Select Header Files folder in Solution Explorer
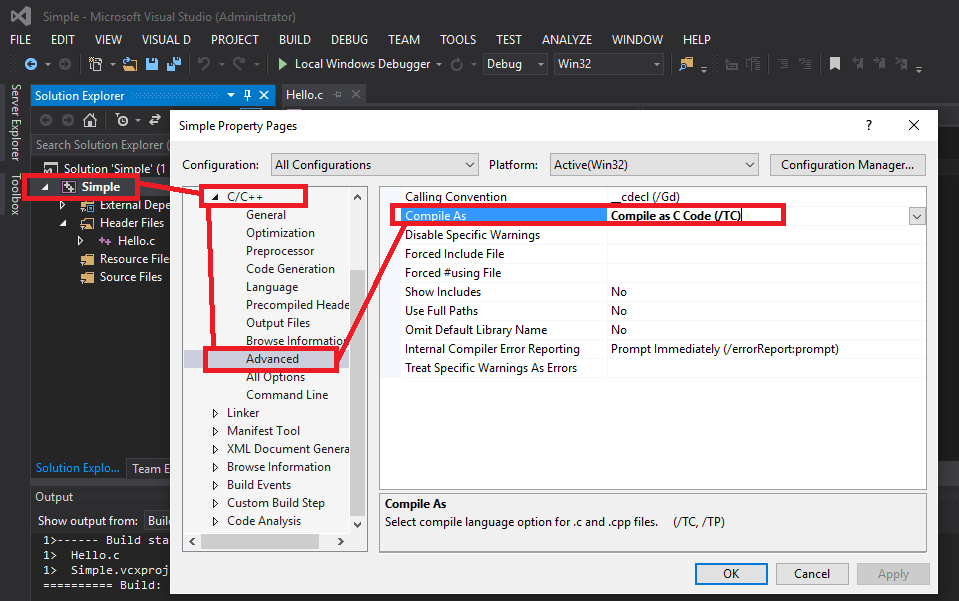The width and height of the screenshot is (959, 601). [131, 223]
